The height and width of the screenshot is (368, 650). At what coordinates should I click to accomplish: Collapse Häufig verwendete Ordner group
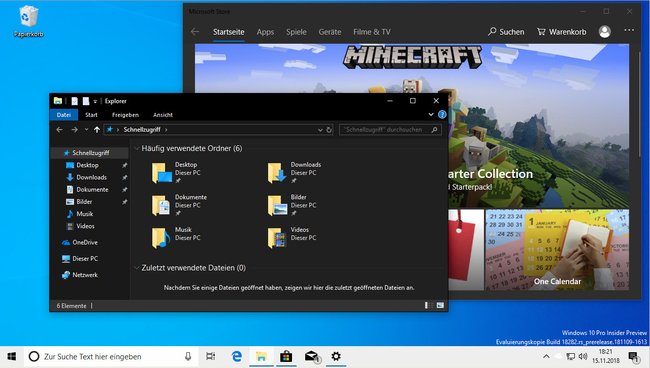coord(137,148)
